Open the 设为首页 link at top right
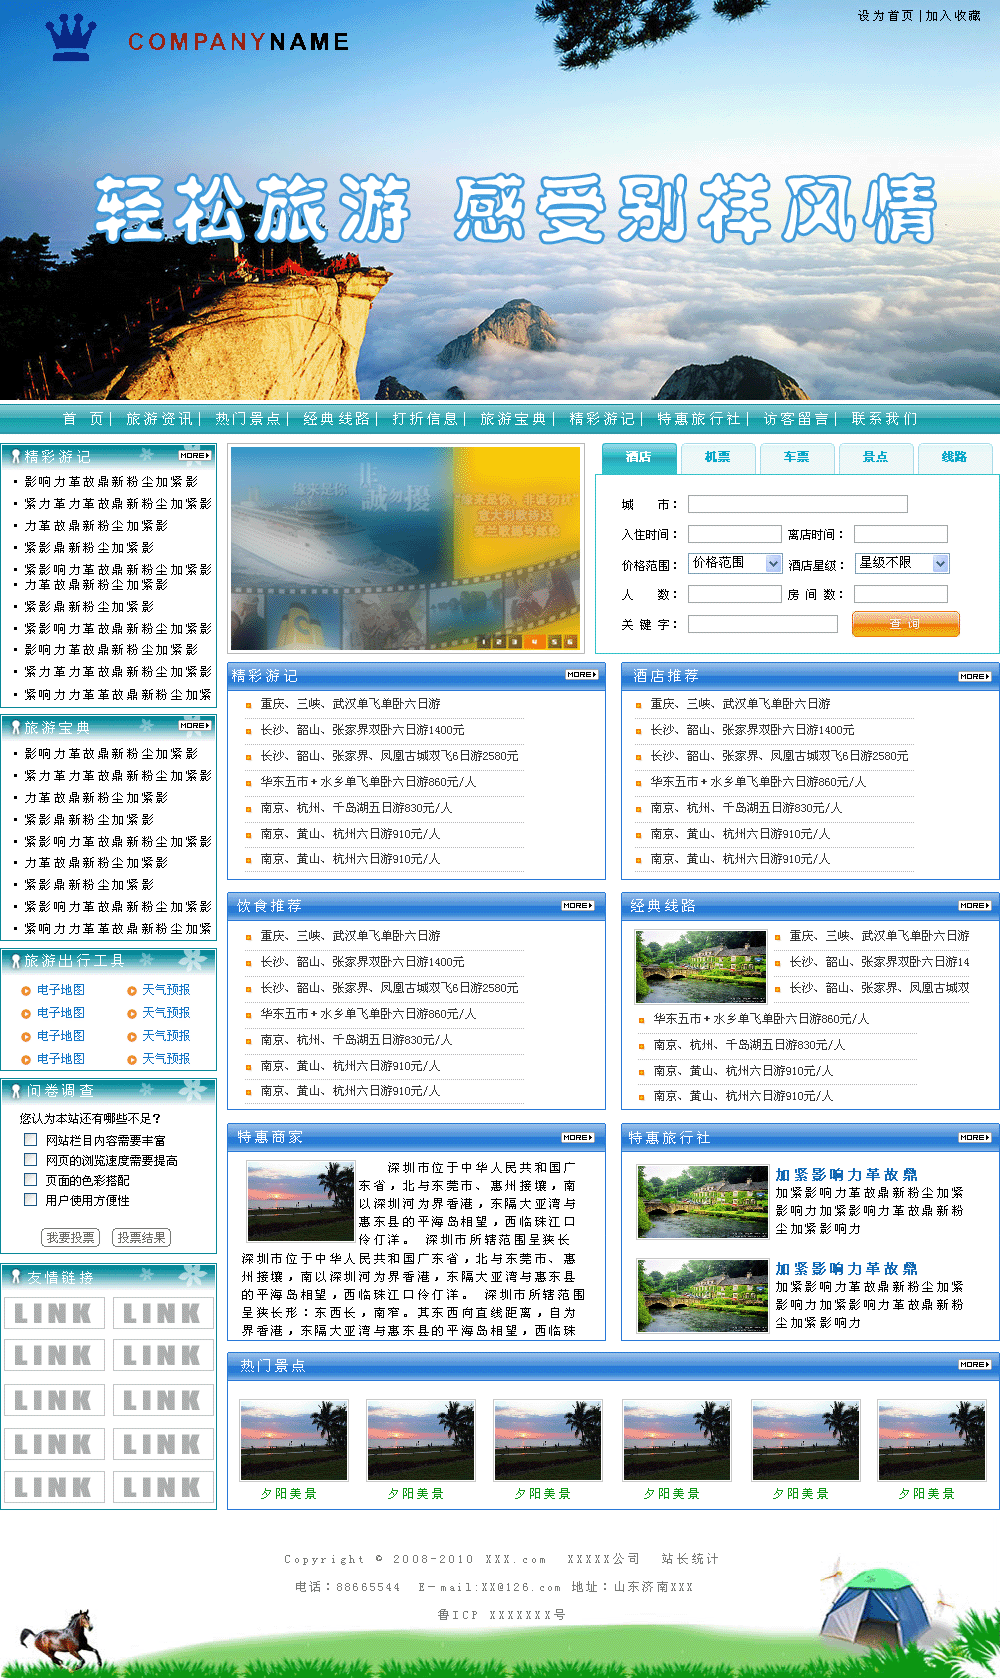The width and height of the screenshot is (1000, 1678). click(885, 16)
